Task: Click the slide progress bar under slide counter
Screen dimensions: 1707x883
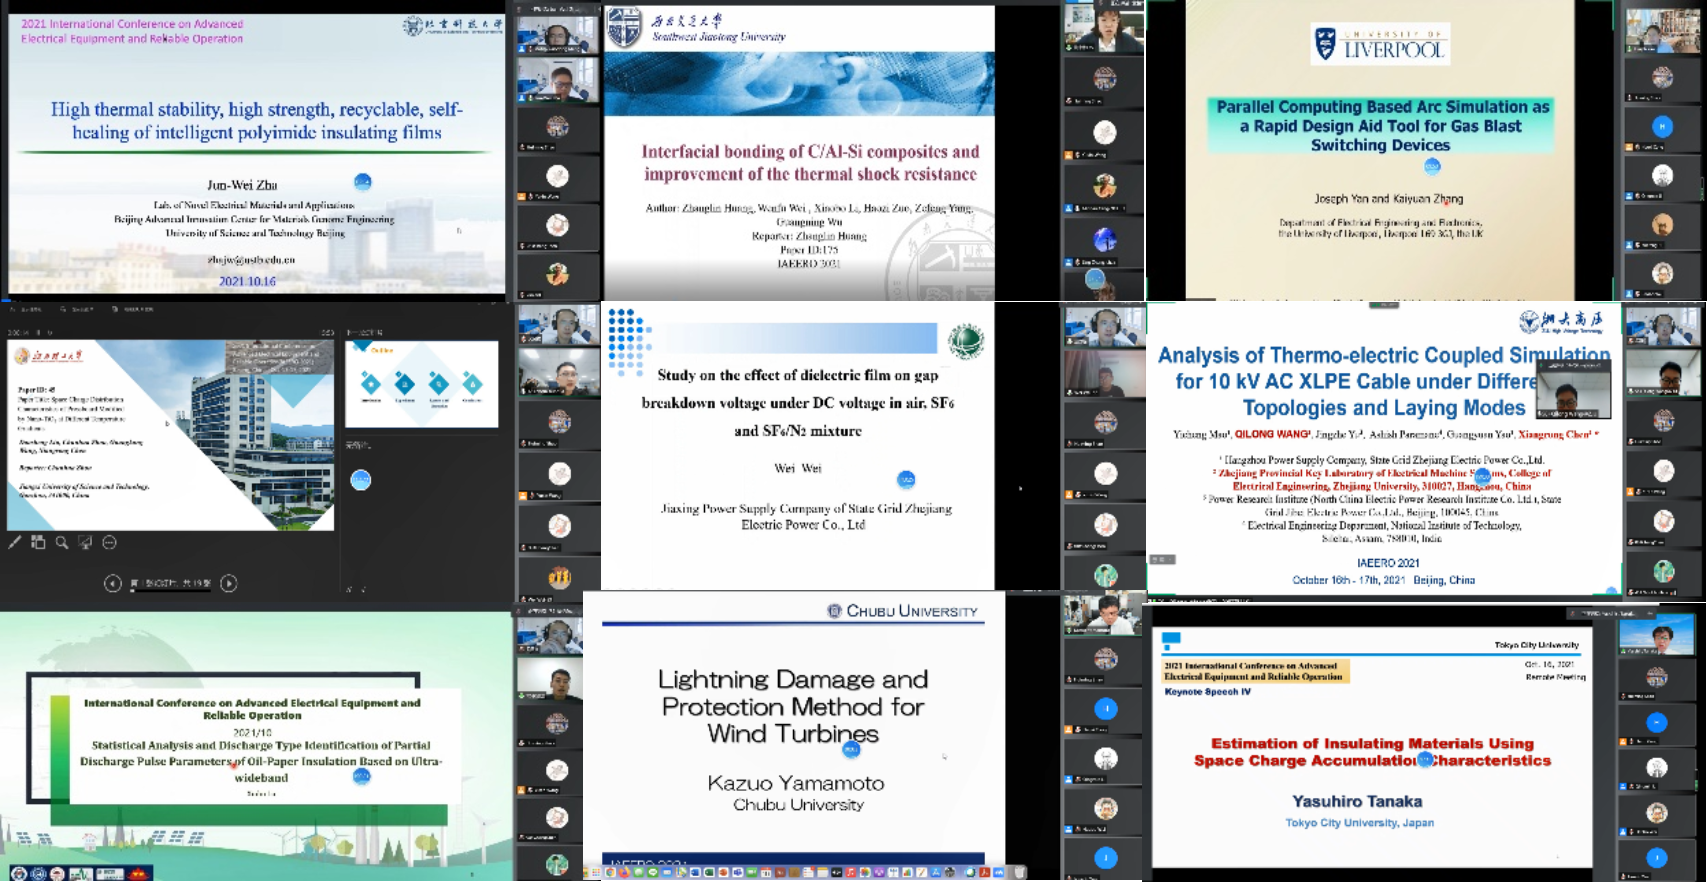Action: 170,591
